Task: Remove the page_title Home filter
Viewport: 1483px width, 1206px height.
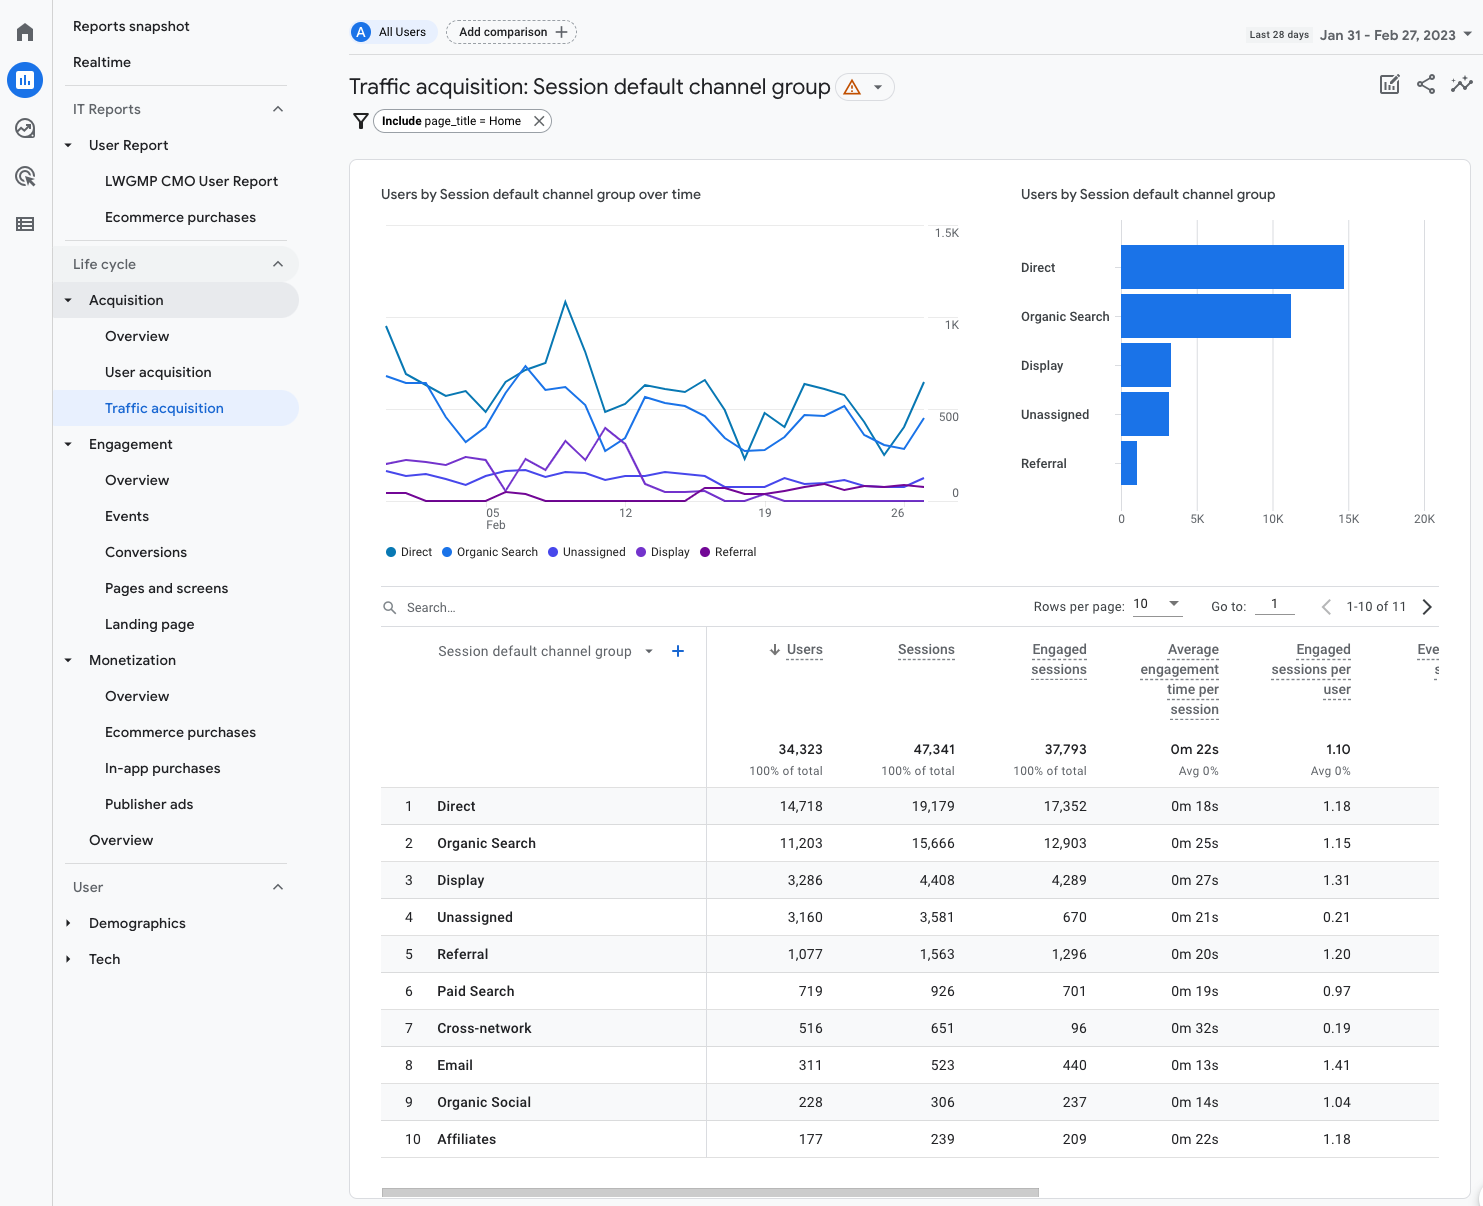Action: (539, 121)
